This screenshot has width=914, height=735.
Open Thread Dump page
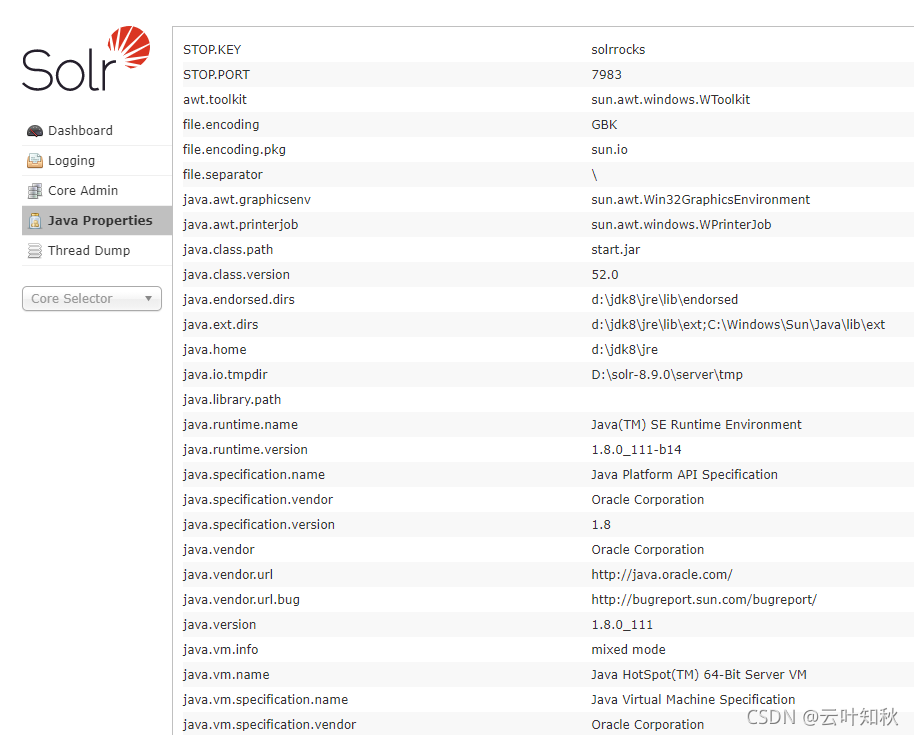(x=97, y=251)
